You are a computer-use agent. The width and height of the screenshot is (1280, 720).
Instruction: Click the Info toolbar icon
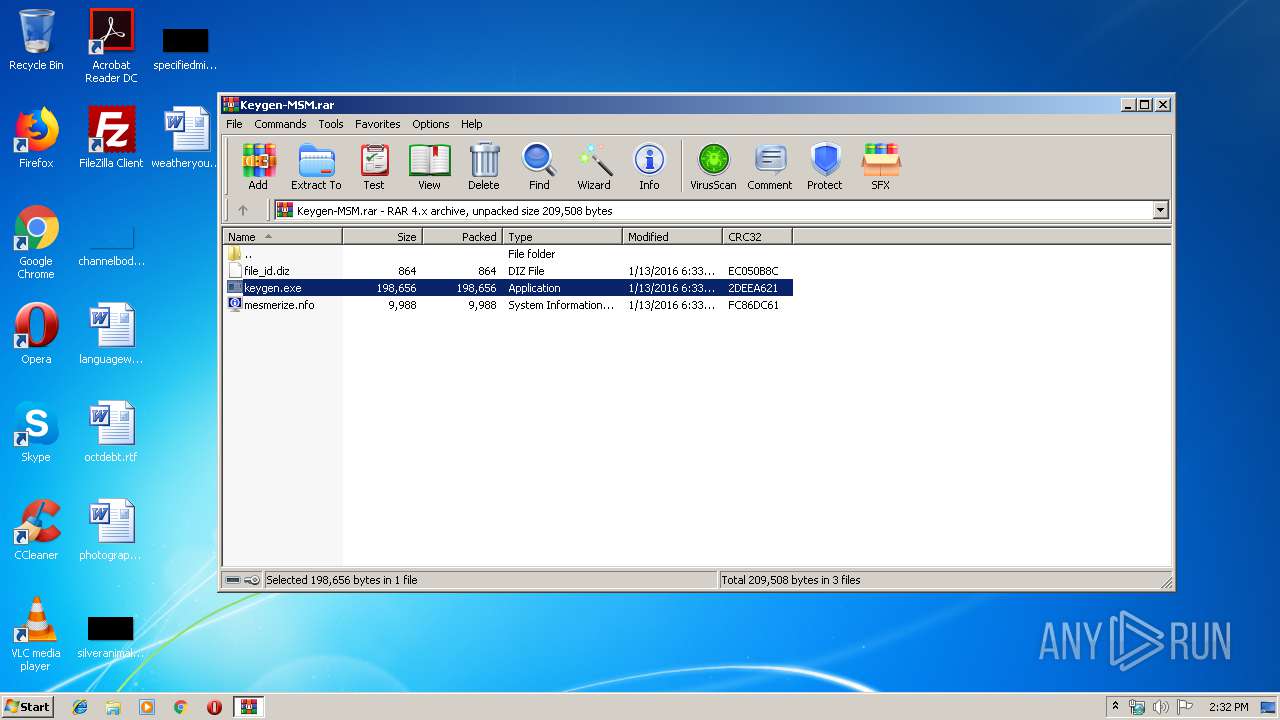coord(649,166)
